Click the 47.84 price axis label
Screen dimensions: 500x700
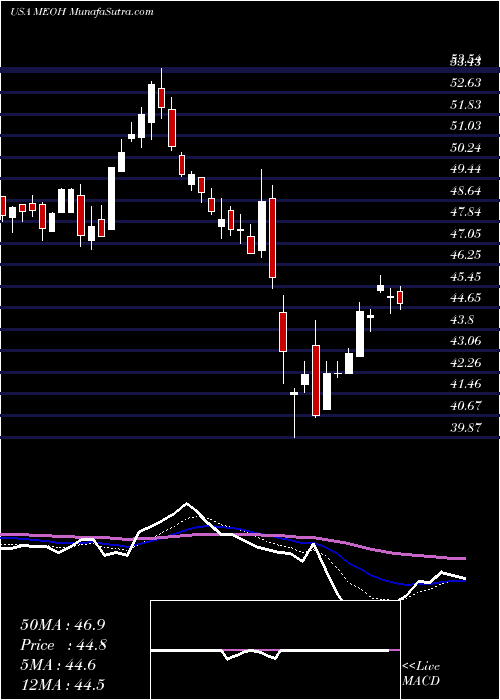coord(466,212)
